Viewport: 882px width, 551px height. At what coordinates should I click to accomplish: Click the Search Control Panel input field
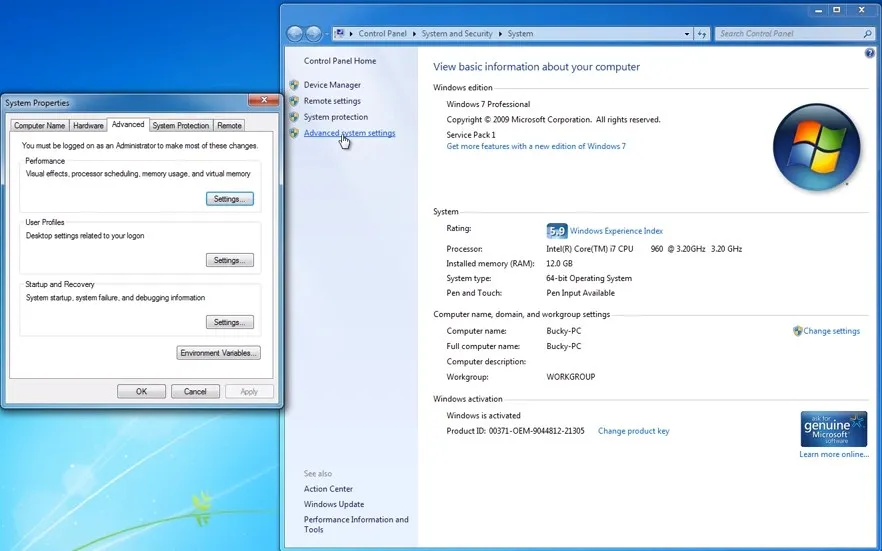(789, 34)
